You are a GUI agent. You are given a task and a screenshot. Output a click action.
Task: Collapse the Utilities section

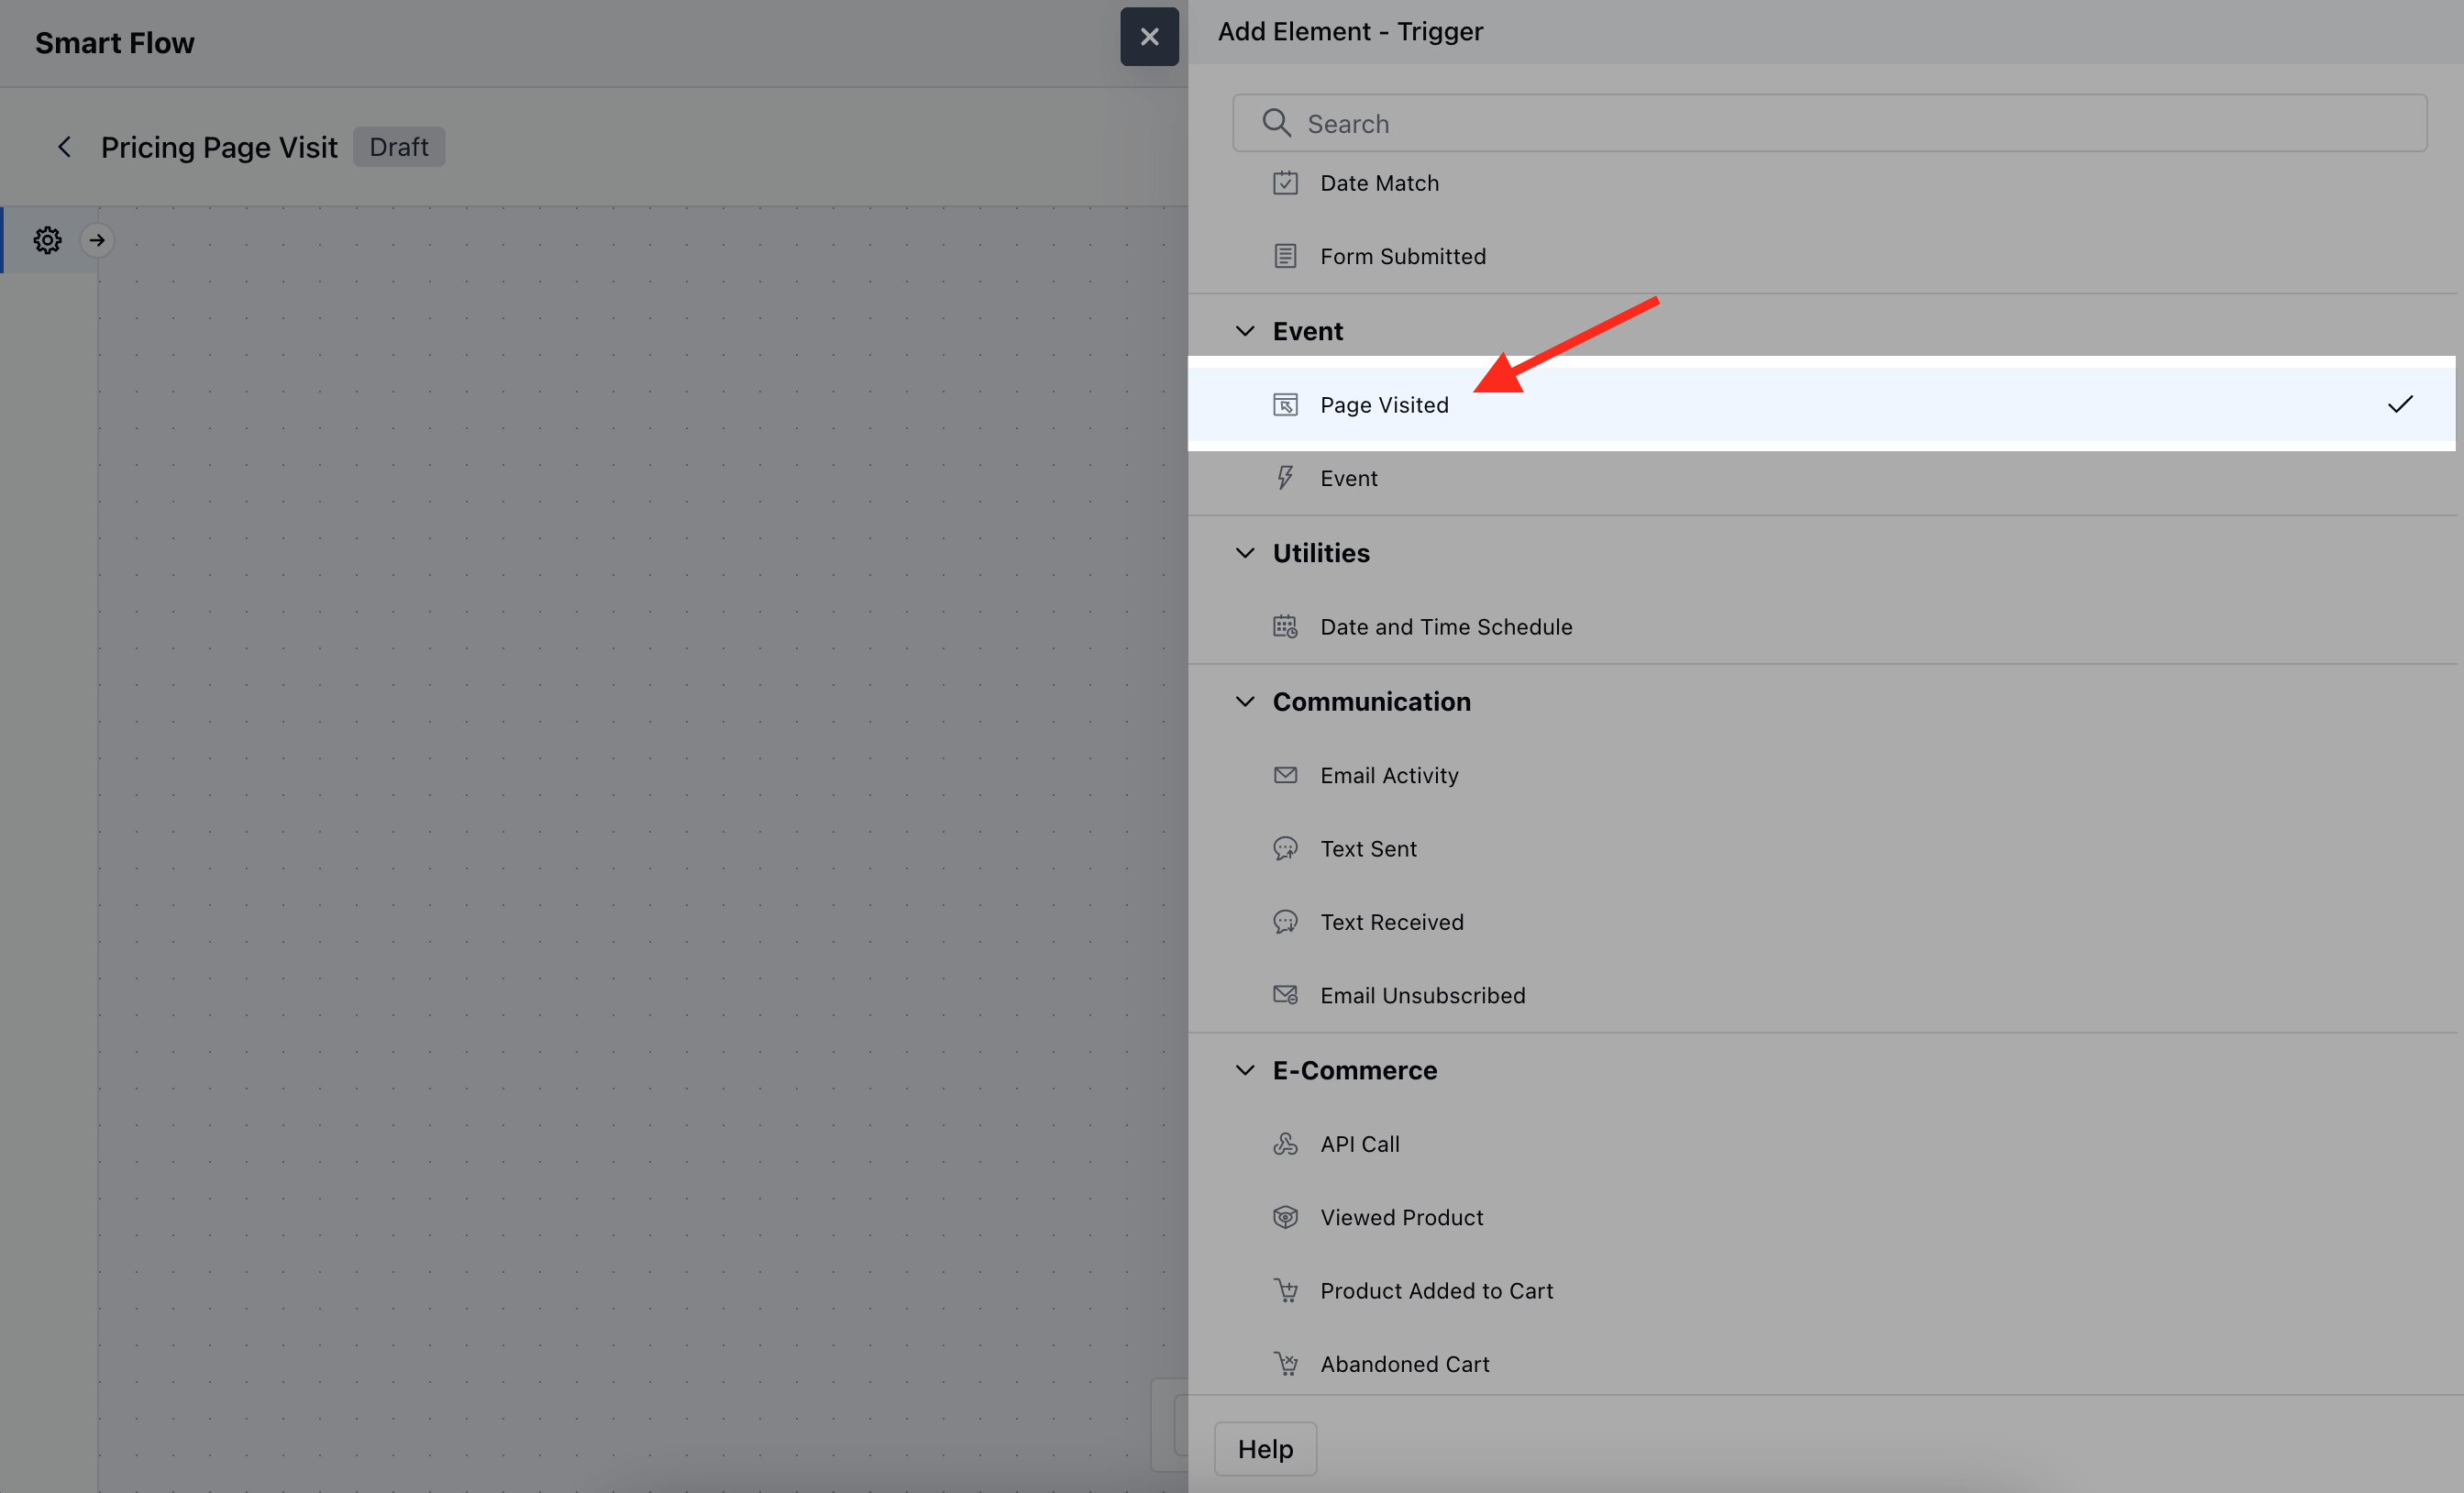click(x=1245, y=553)
